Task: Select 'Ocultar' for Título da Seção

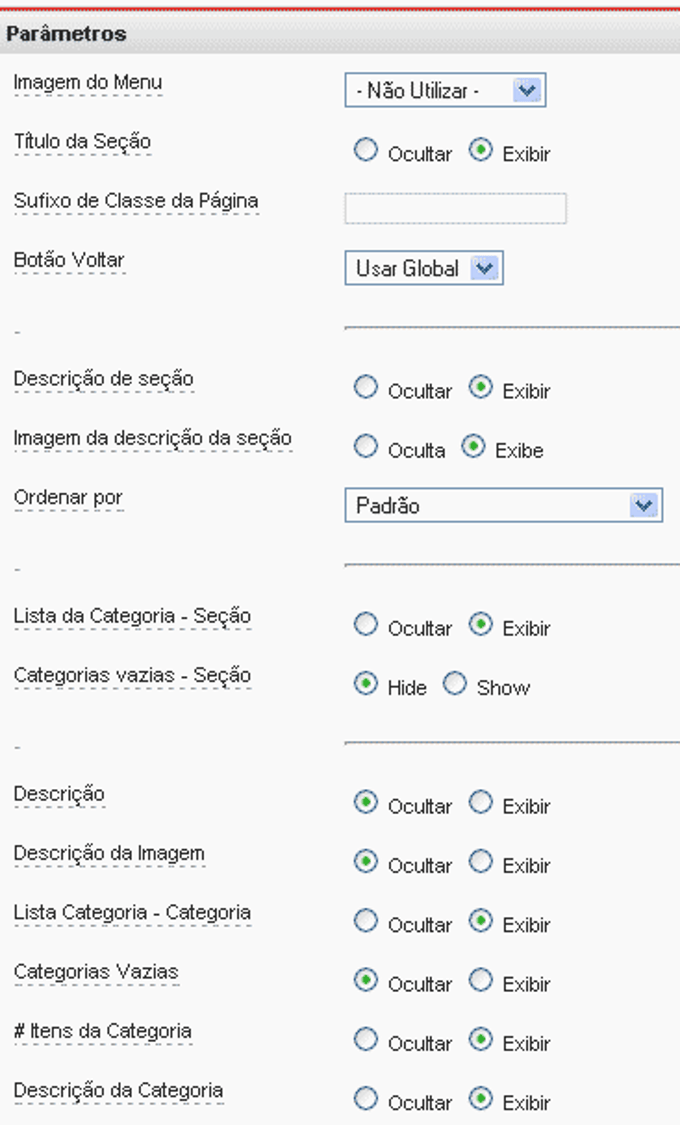Action: click(365, 150)
